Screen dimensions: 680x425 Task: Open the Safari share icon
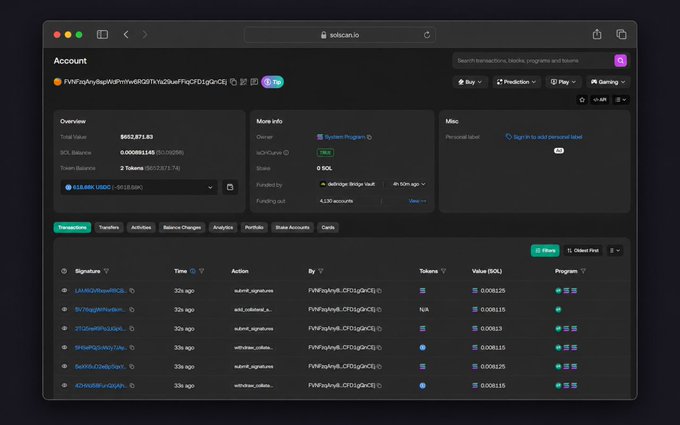tap(597, 34)
